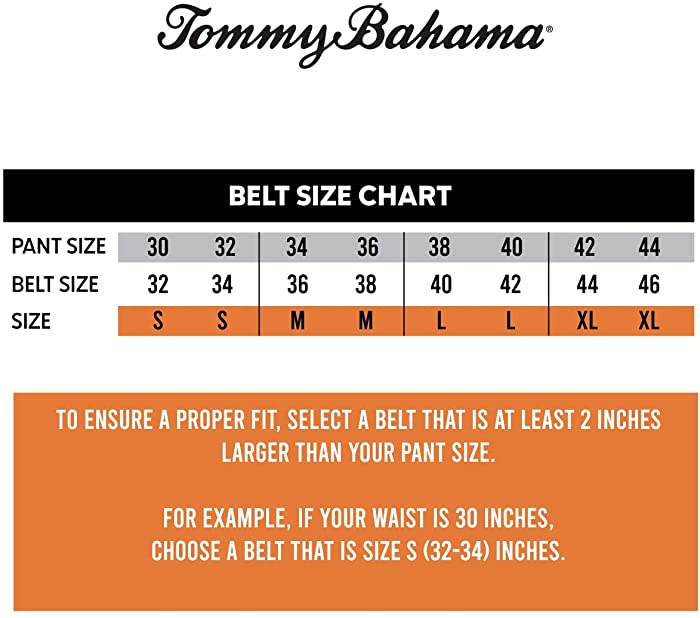The height and width of the screenshot is (618, 700).
Task: Select pant size 32 cell
Action: pos(225,247)
